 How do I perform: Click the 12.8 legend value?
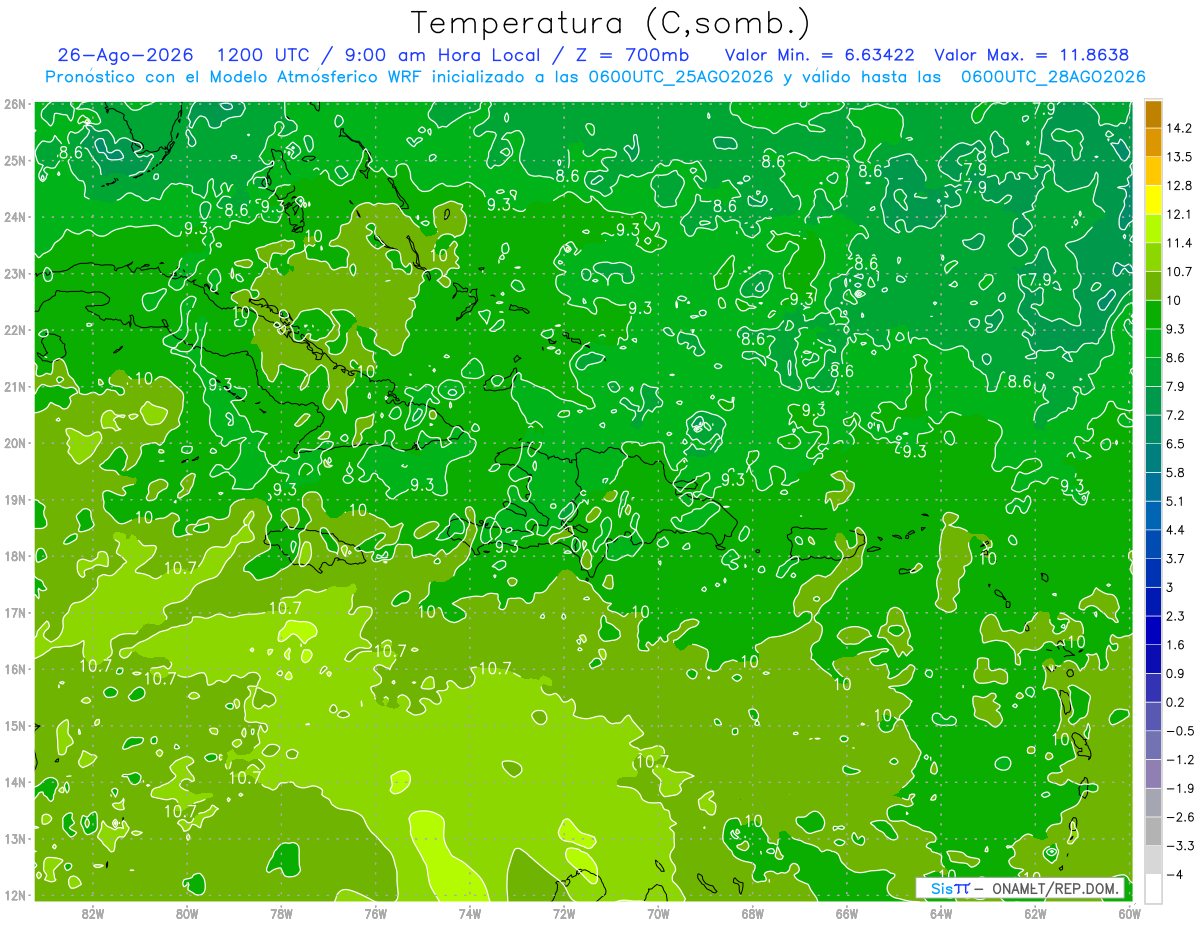1179,186
